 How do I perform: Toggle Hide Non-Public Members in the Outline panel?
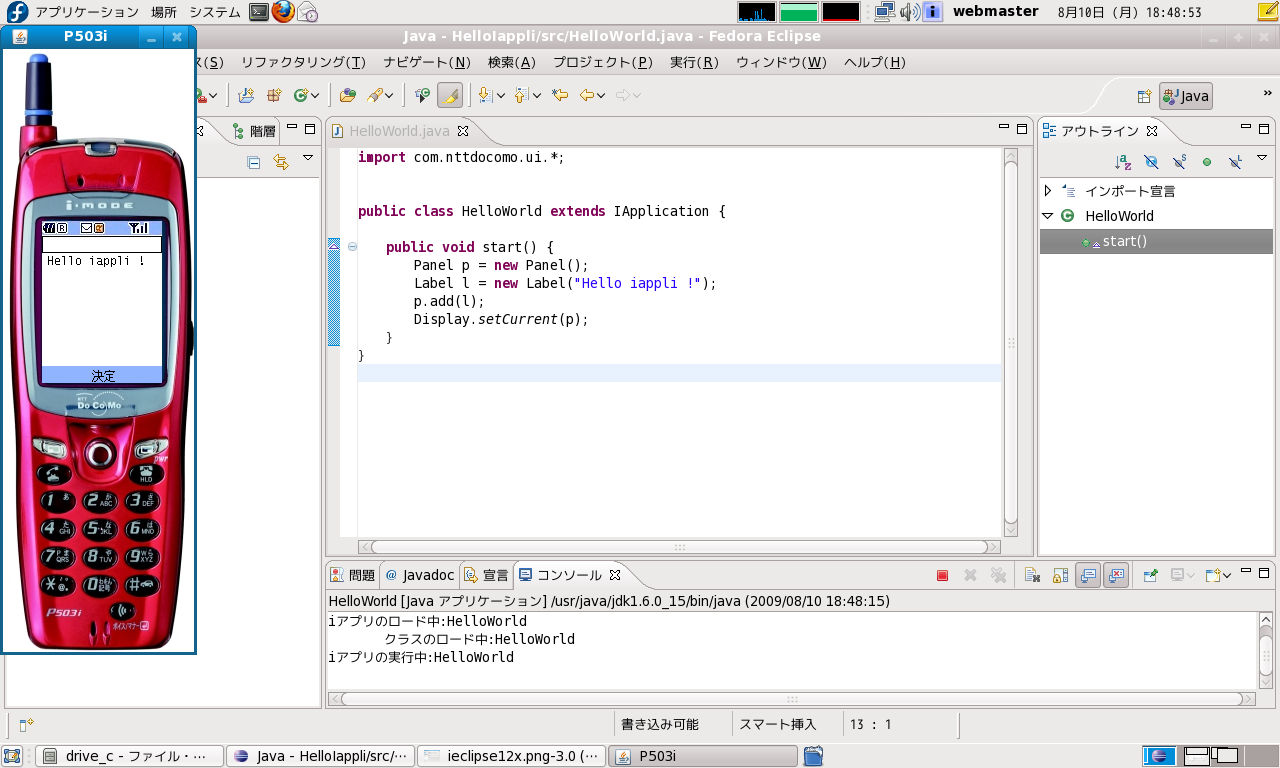[1207, 161]
